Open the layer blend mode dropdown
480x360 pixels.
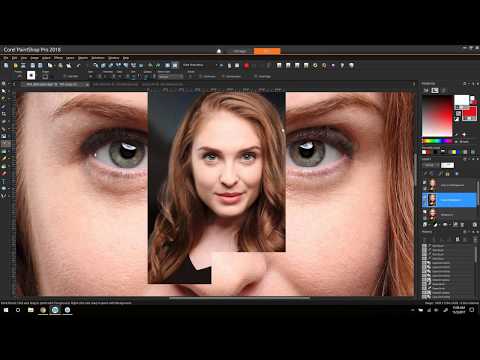click(430, 165)
